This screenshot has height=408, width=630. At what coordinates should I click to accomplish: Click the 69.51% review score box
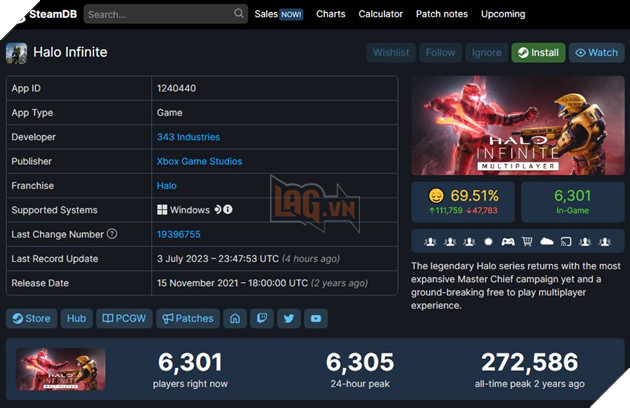click(463, 202)
